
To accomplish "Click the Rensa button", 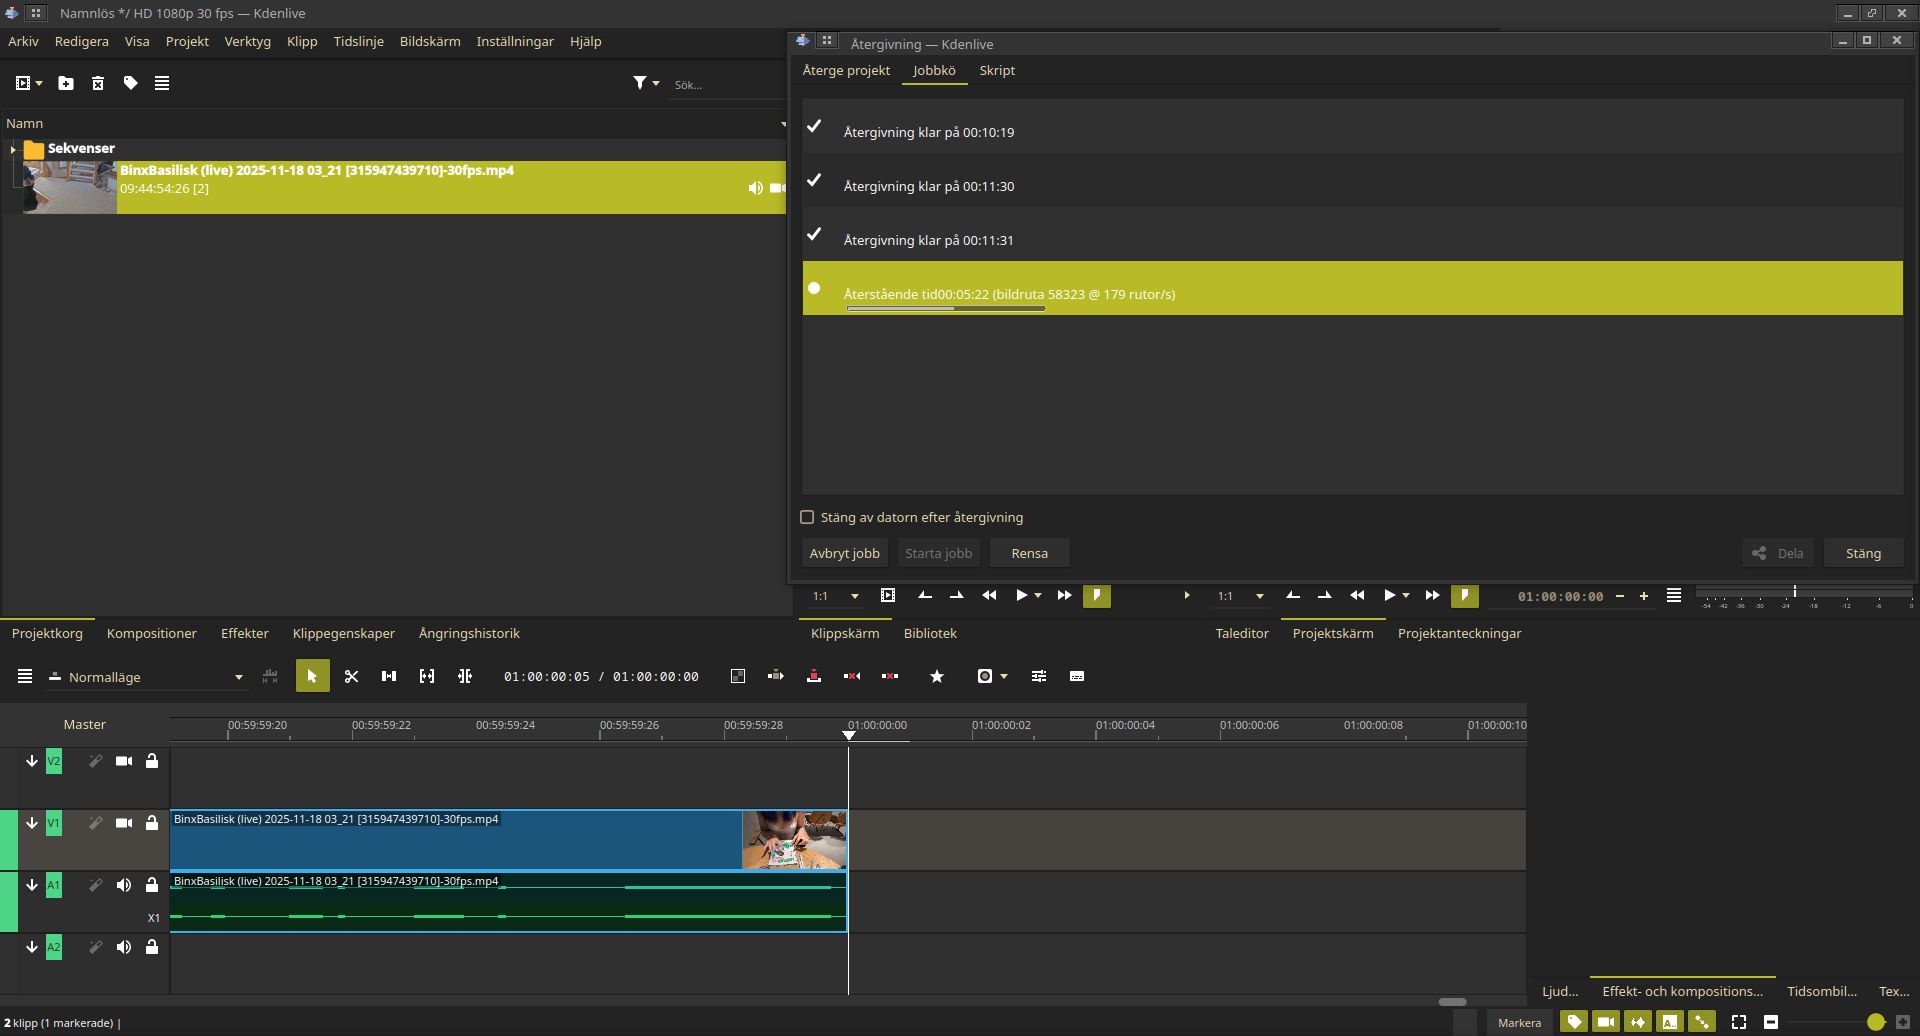I will (1029, 553).
